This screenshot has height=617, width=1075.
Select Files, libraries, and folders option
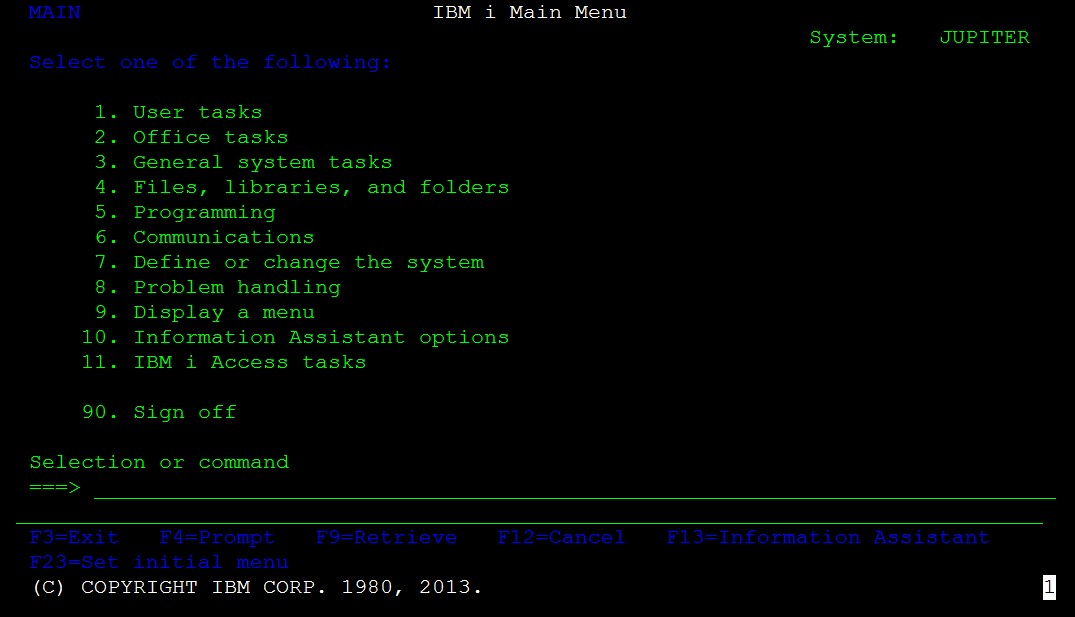(320, 187)
